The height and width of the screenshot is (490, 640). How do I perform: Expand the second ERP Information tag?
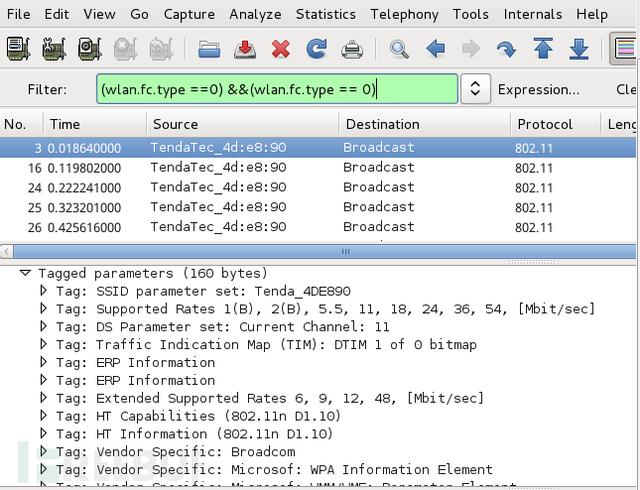point(43,380)
